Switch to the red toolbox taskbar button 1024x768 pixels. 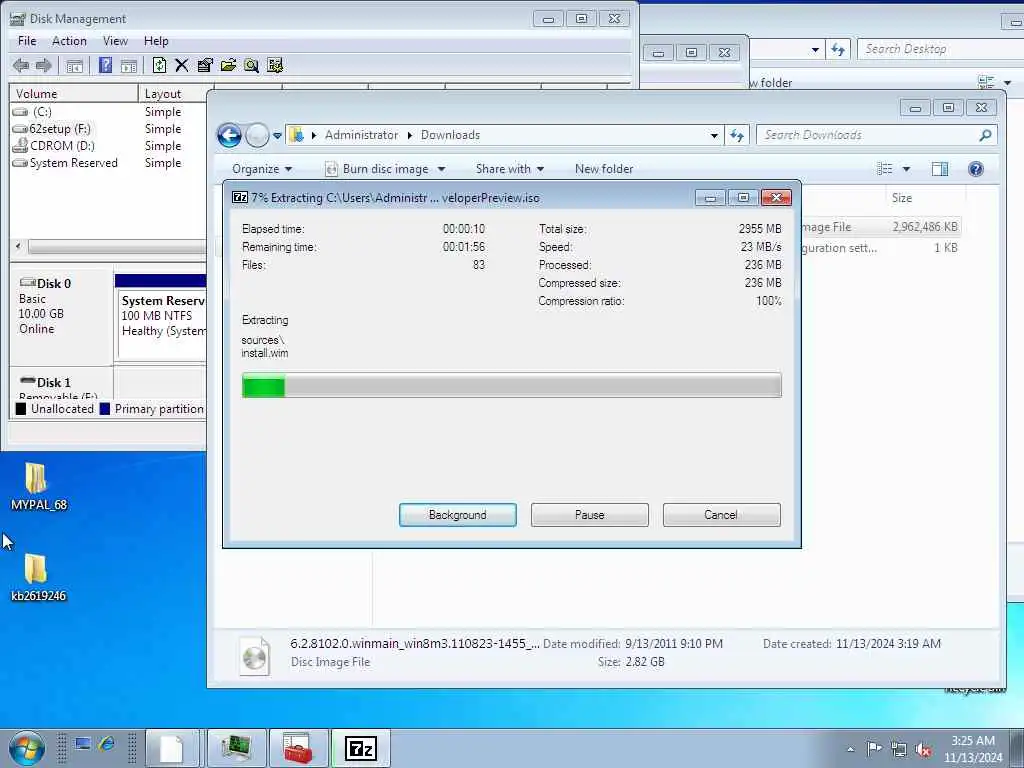(x=298, y=748)
